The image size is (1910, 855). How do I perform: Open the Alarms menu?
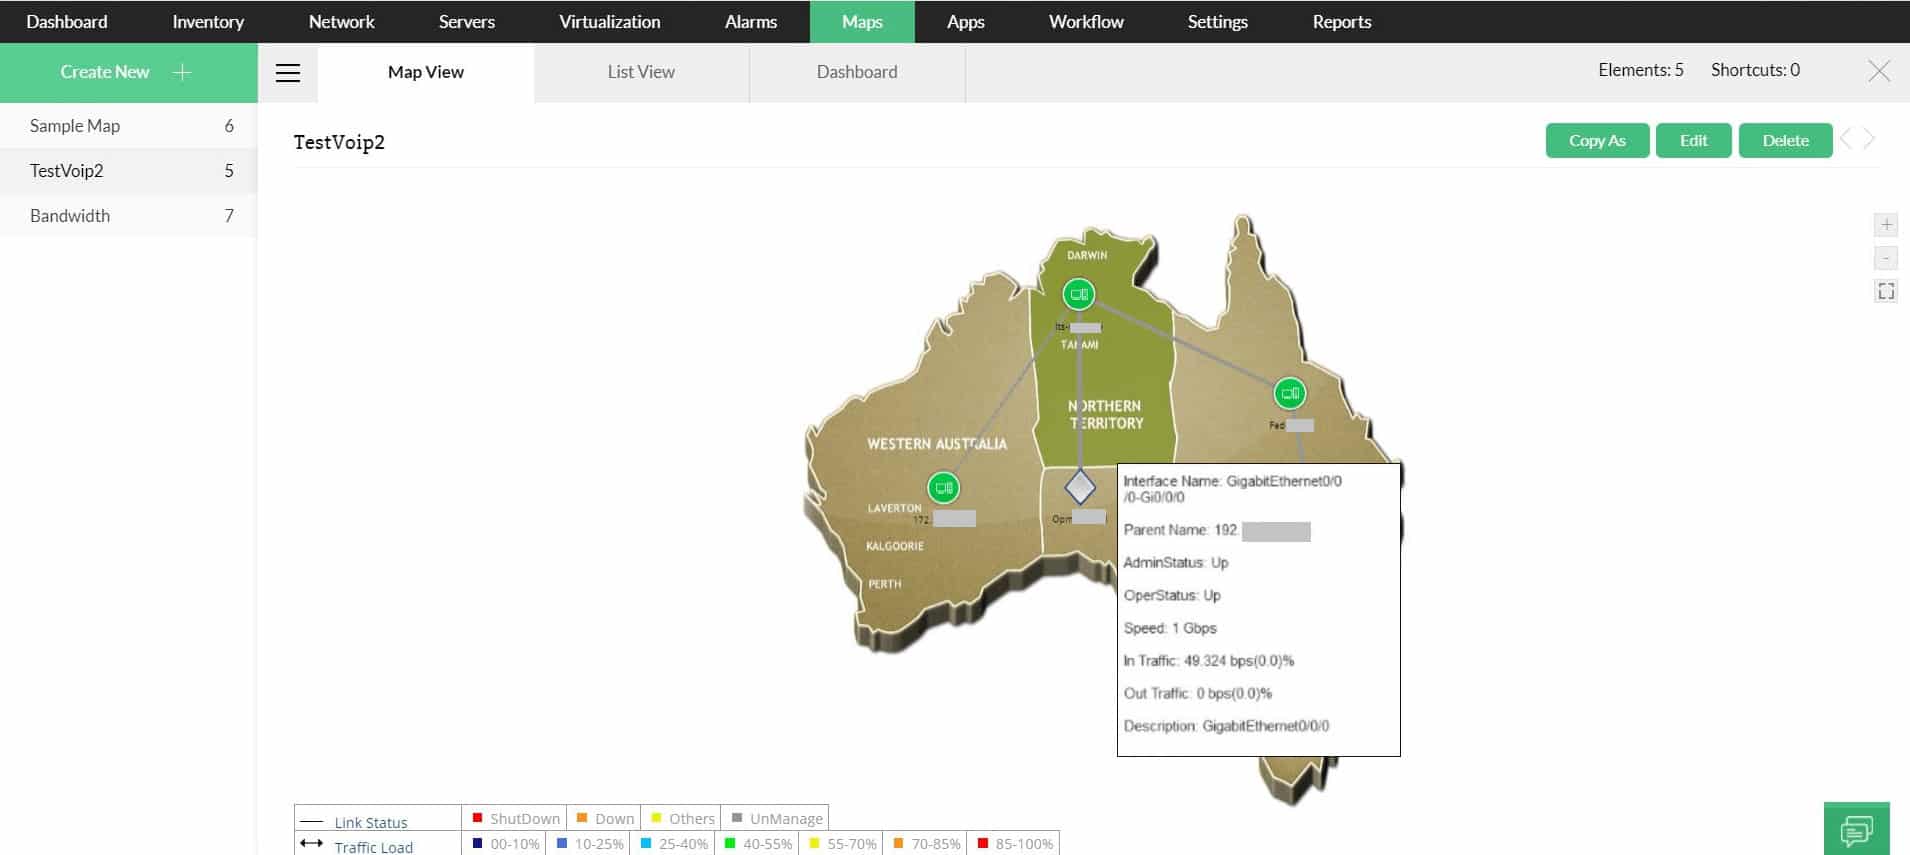(751, 21)
